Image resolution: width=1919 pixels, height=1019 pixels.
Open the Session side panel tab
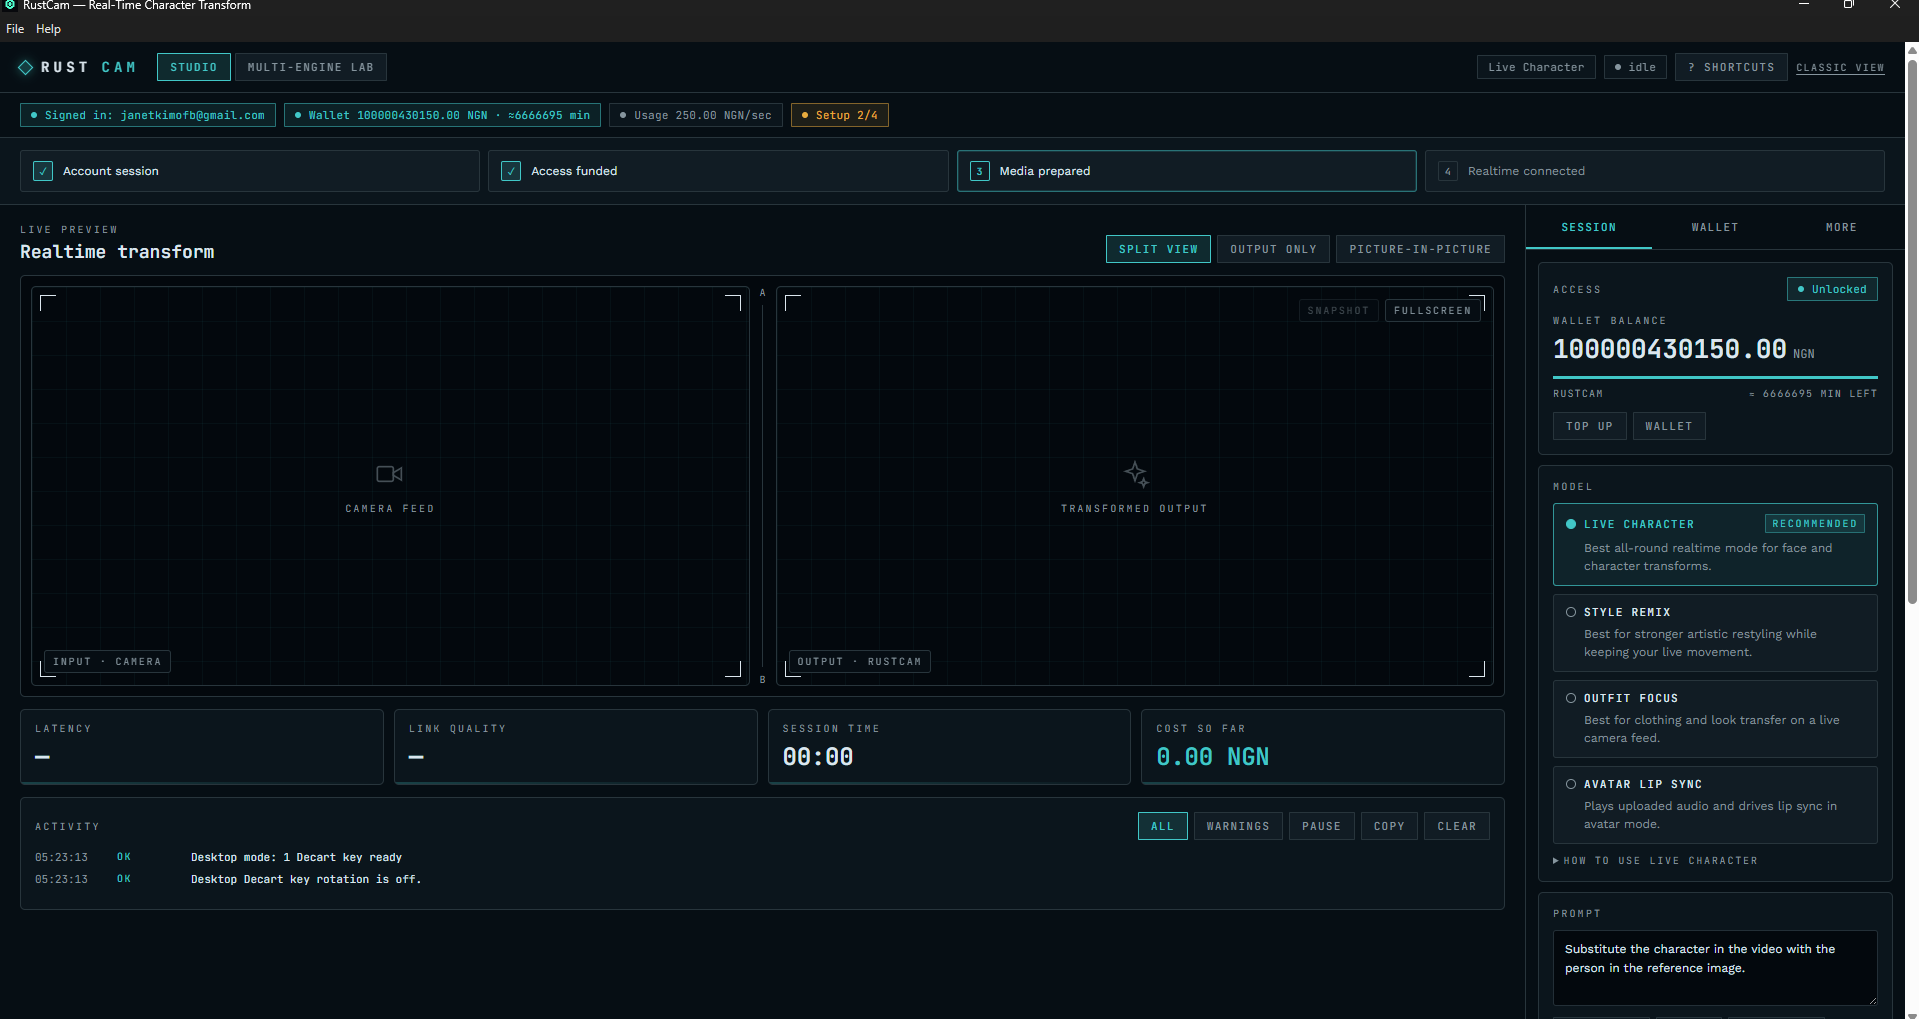pos(1588,228)
